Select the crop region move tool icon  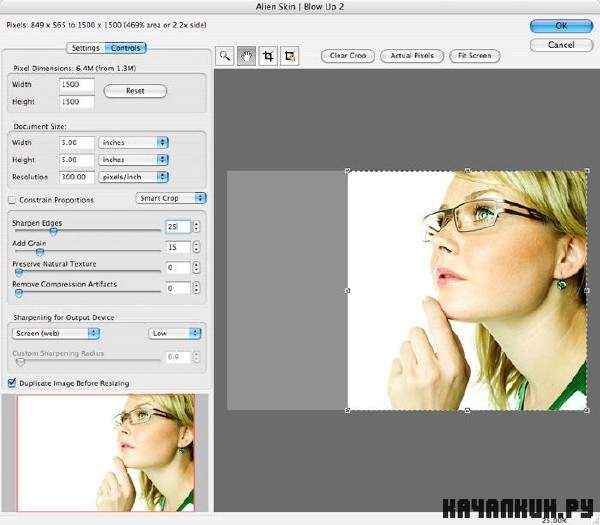290,56
